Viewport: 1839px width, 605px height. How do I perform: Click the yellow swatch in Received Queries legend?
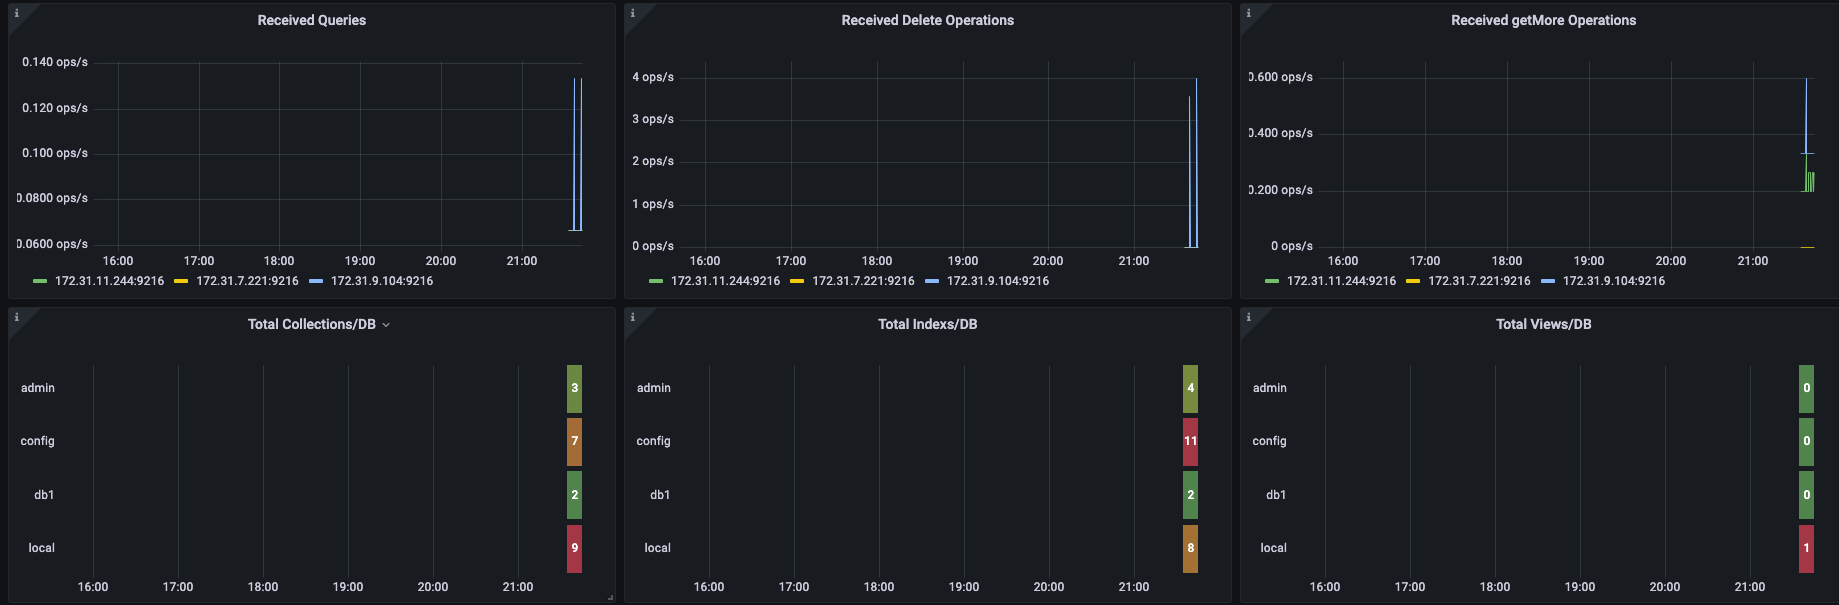(x=181, y=281)
